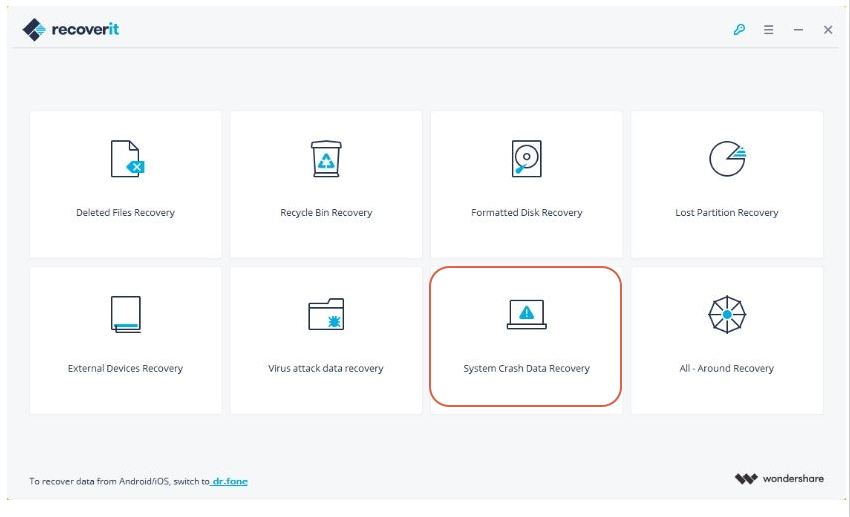Open the dr.fone link
The height and width of the screenshot is (517, 850).
230,481
